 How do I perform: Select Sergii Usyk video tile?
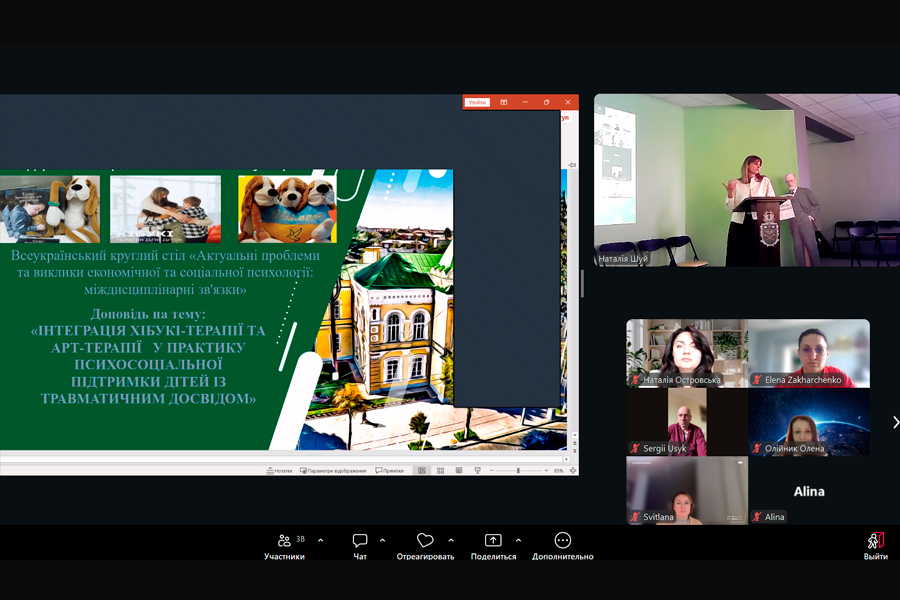687,422
